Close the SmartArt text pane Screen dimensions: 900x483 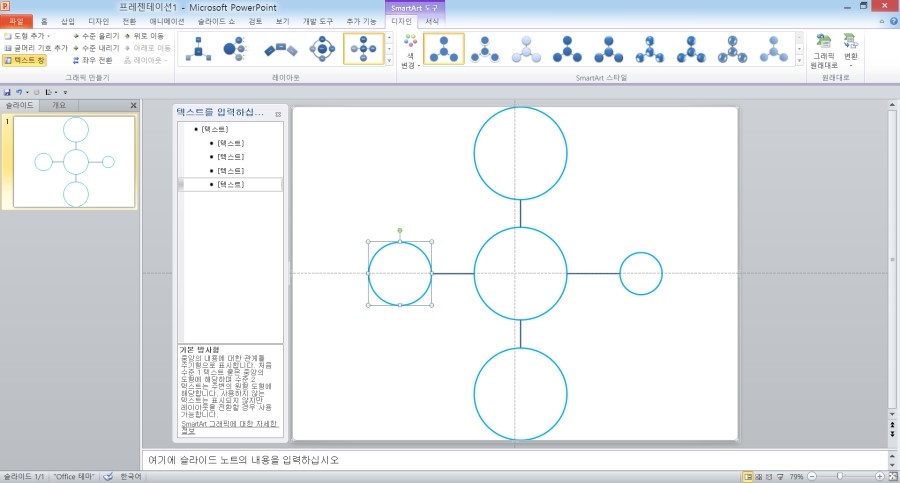coord(278,114)
